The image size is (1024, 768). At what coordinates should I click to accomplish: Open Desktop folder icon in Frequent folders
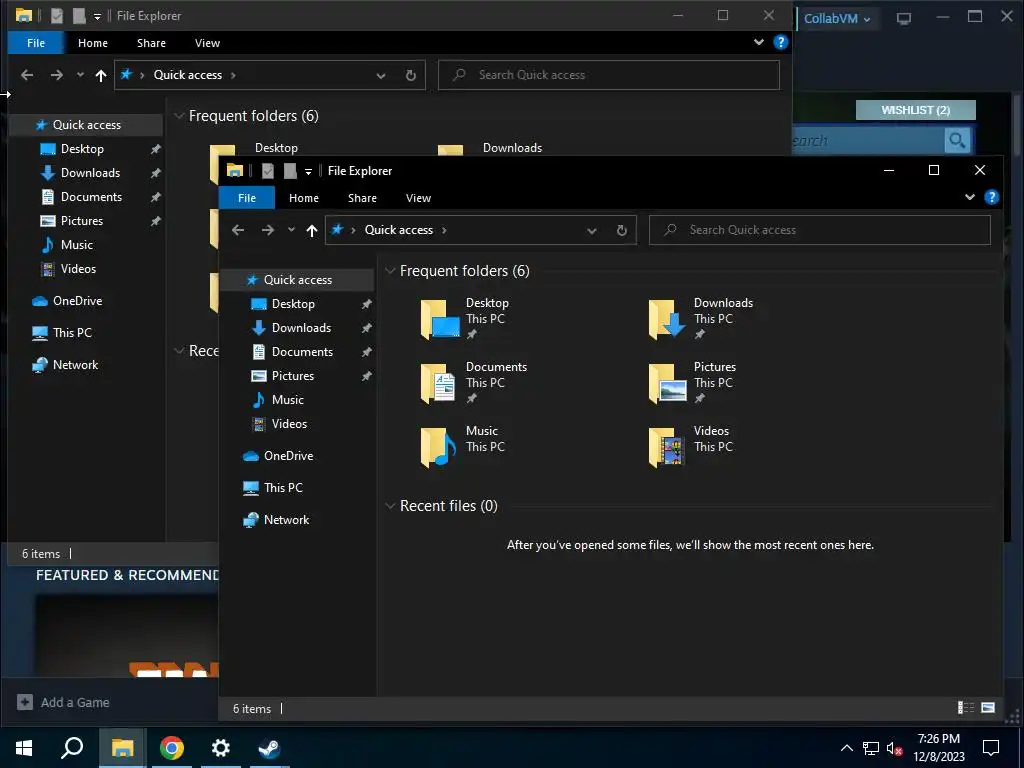coord(440,319)
